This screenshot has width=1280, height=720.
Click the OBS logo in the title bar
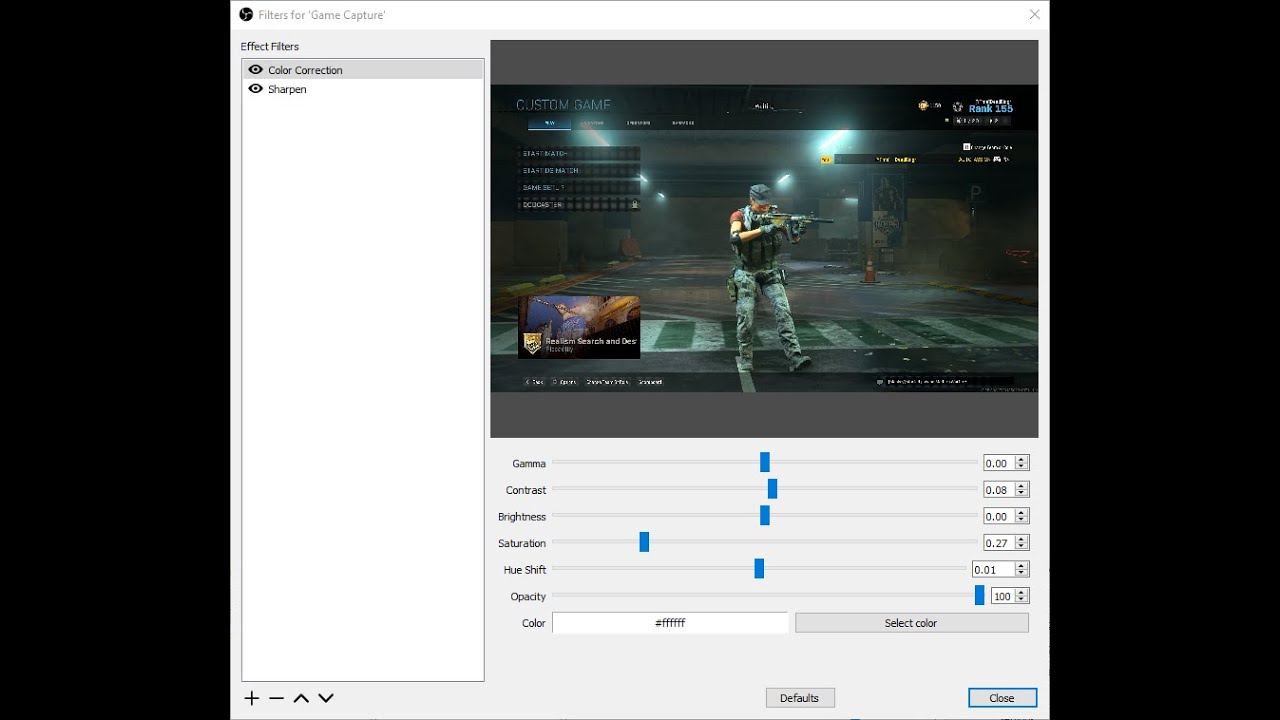pos(246,14)
